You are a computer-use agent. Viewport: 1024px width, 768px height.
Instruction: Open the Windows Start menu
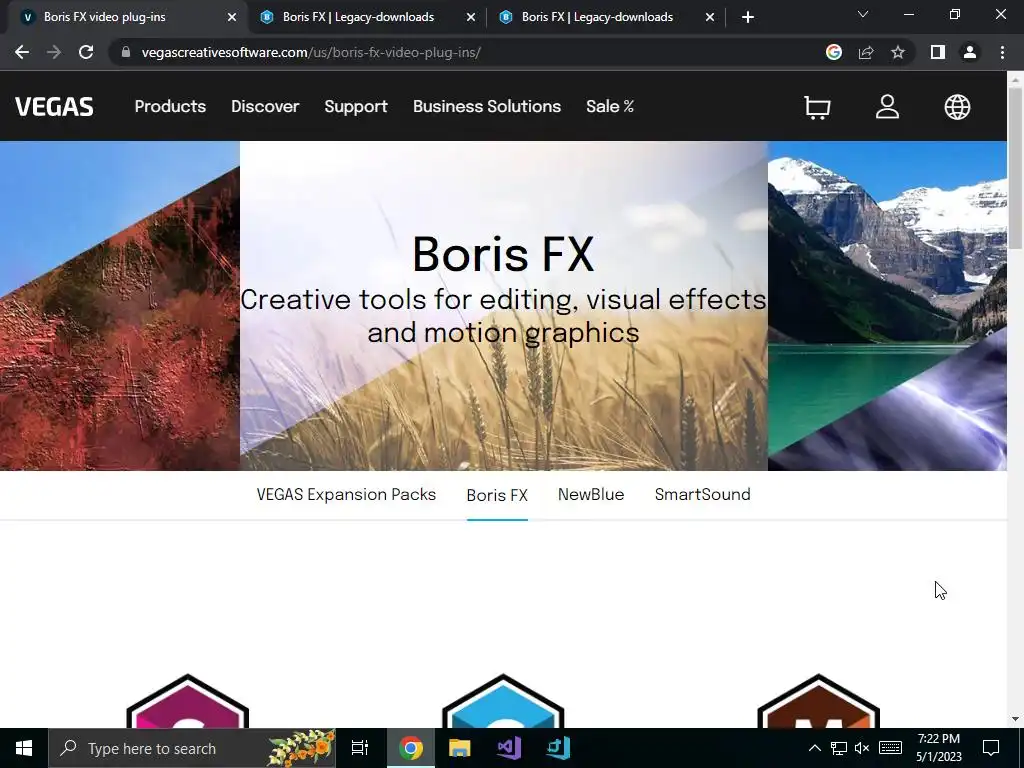24,748
